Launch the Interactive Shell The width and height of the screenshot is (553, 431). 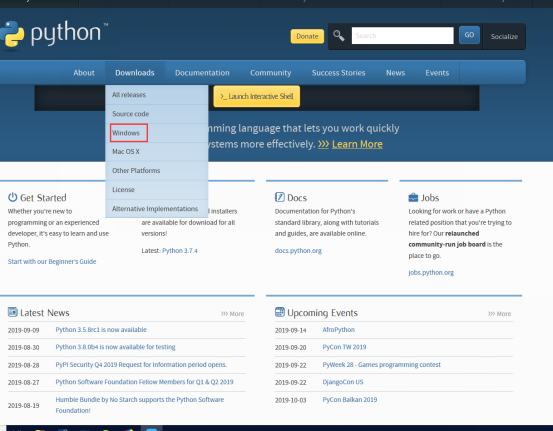tap(257, 96)
